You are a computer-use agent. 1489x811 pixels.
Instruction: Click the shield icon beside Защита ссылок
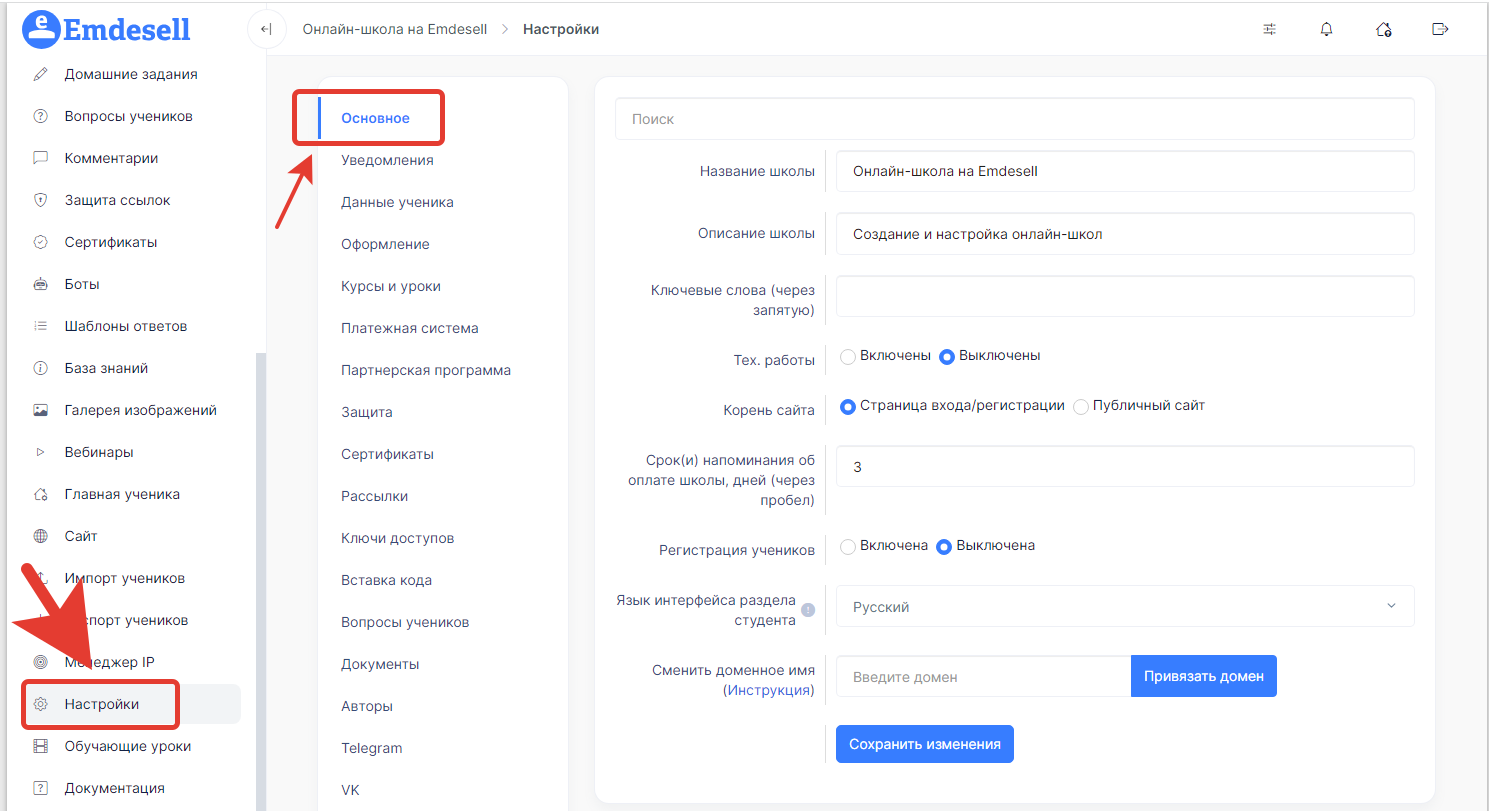41,200
